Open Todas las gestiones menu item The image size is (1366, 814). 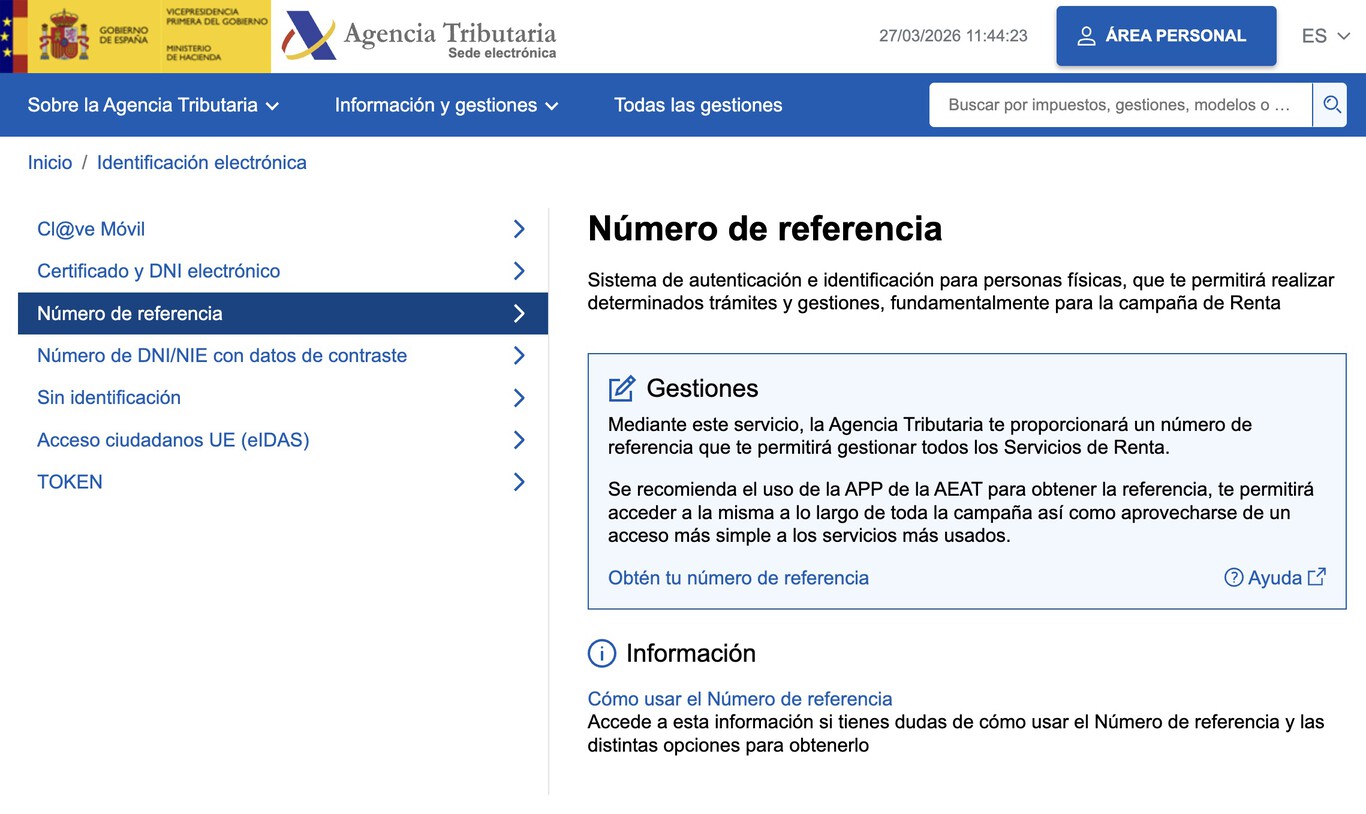(698, 105)
